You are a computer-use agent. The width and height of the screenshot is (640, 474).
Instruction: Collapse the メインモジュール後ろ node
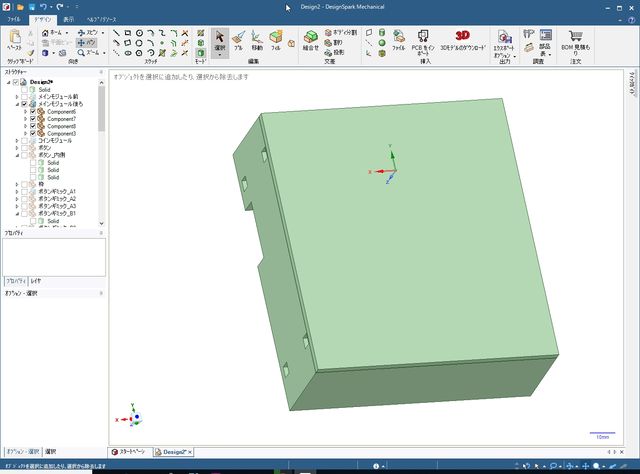pos(17,104)
